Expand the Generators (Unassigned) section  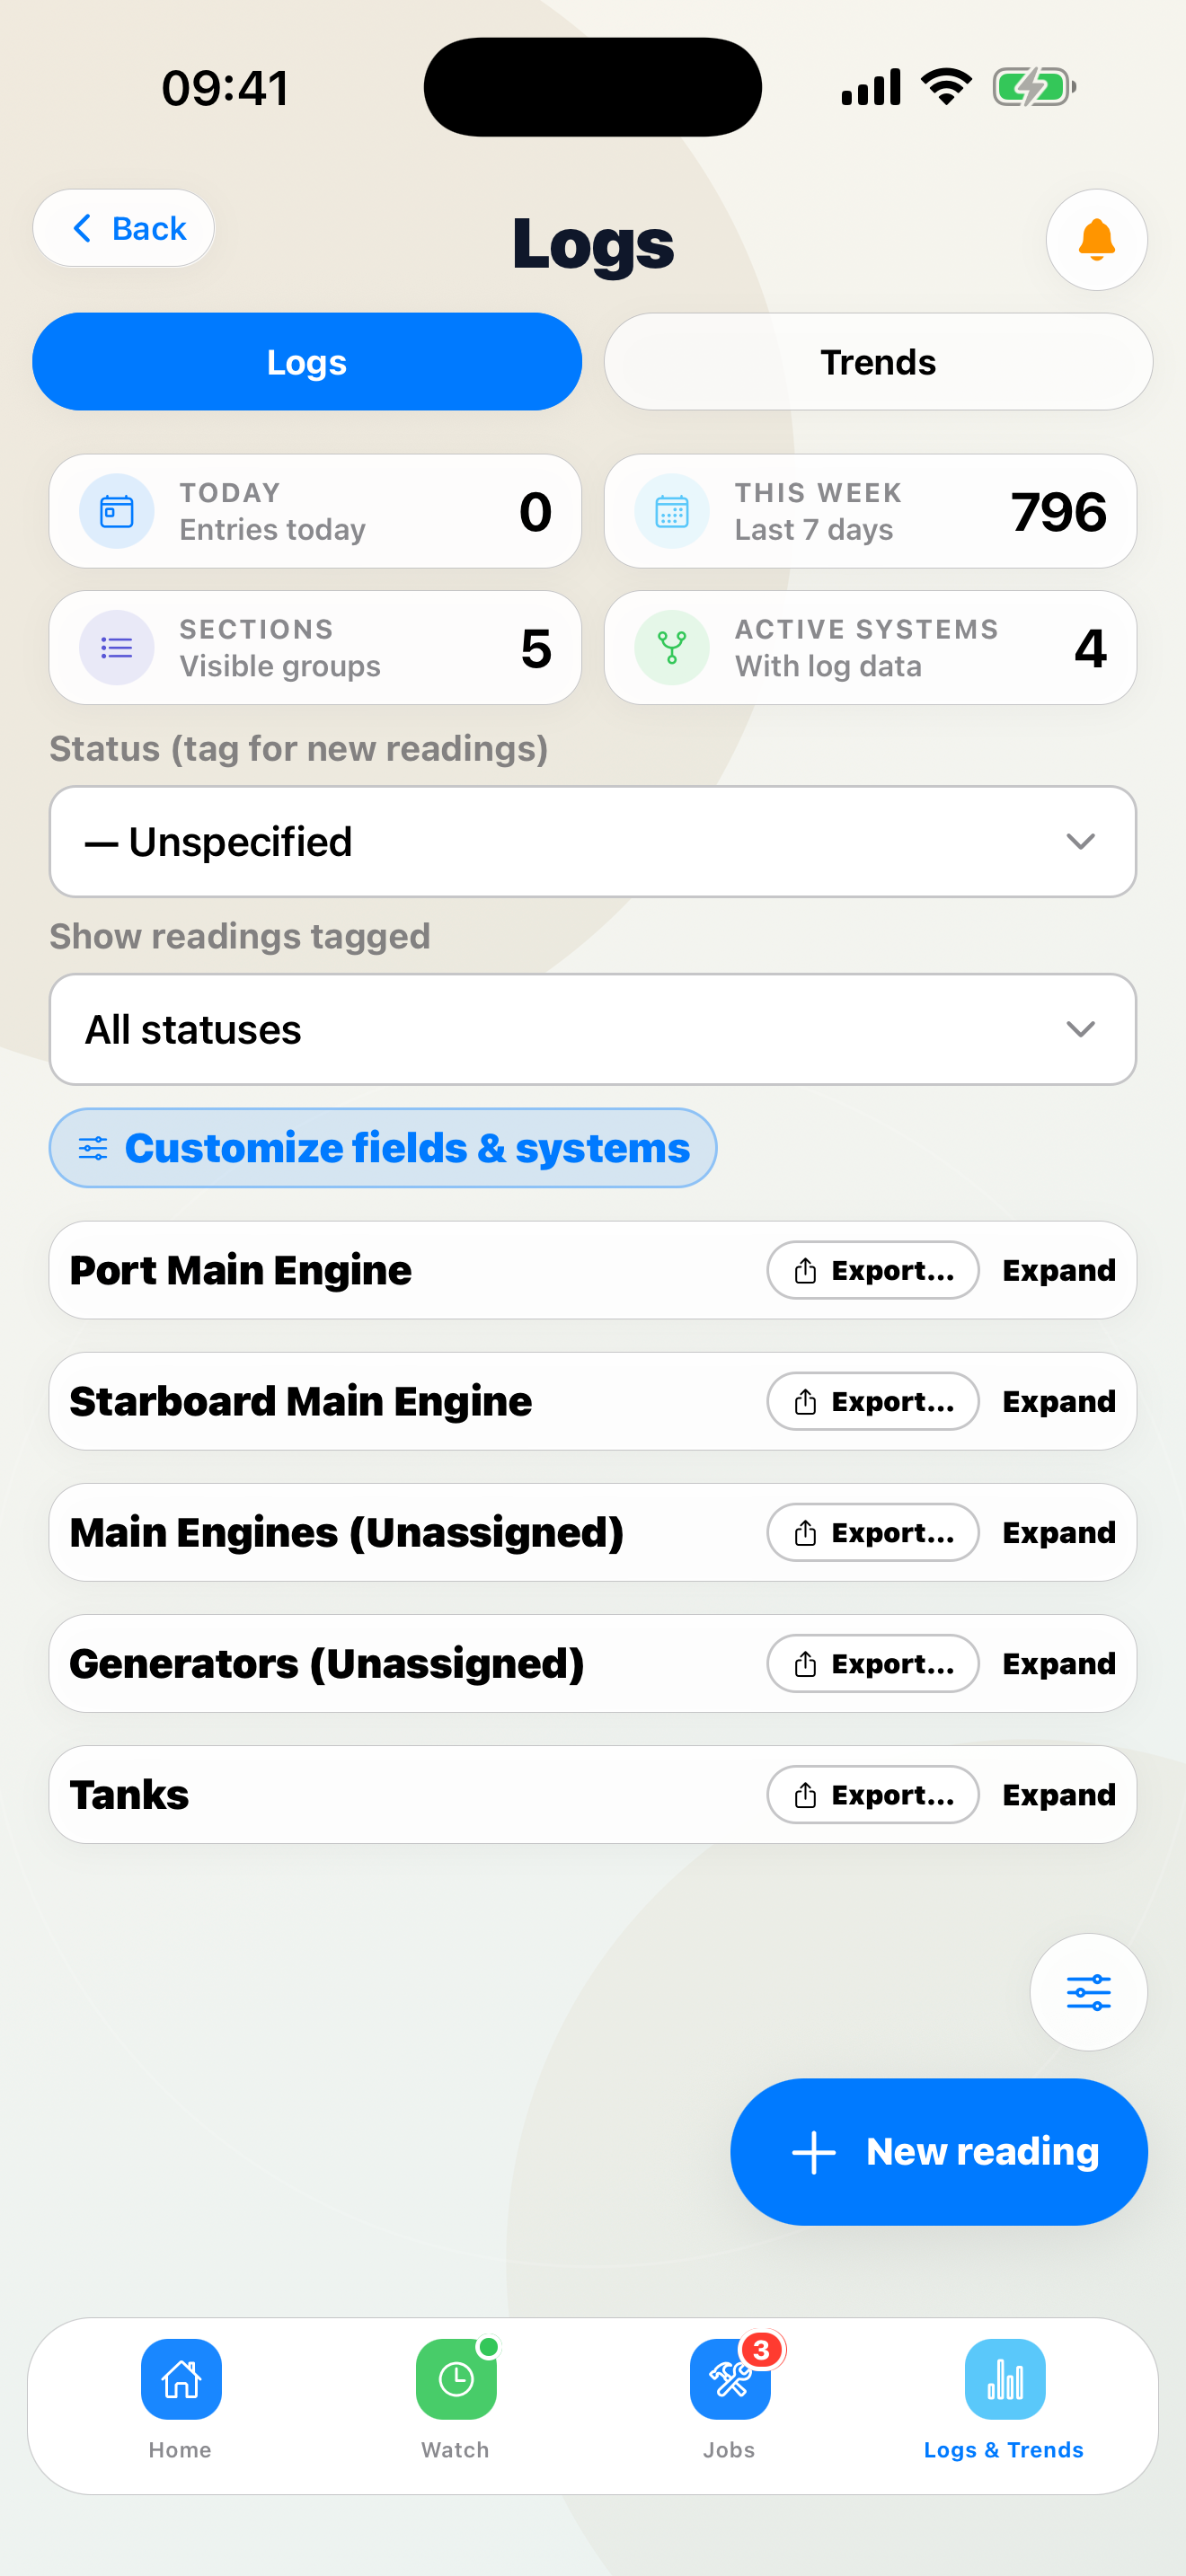(x=1059, y=1664)
